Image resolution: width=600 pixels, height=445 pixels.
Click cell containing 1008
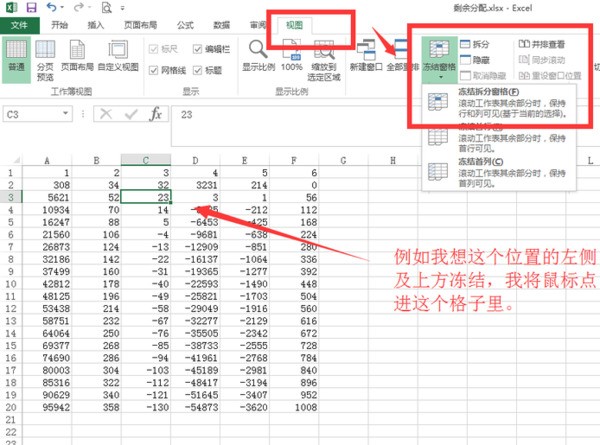[294, 407]
